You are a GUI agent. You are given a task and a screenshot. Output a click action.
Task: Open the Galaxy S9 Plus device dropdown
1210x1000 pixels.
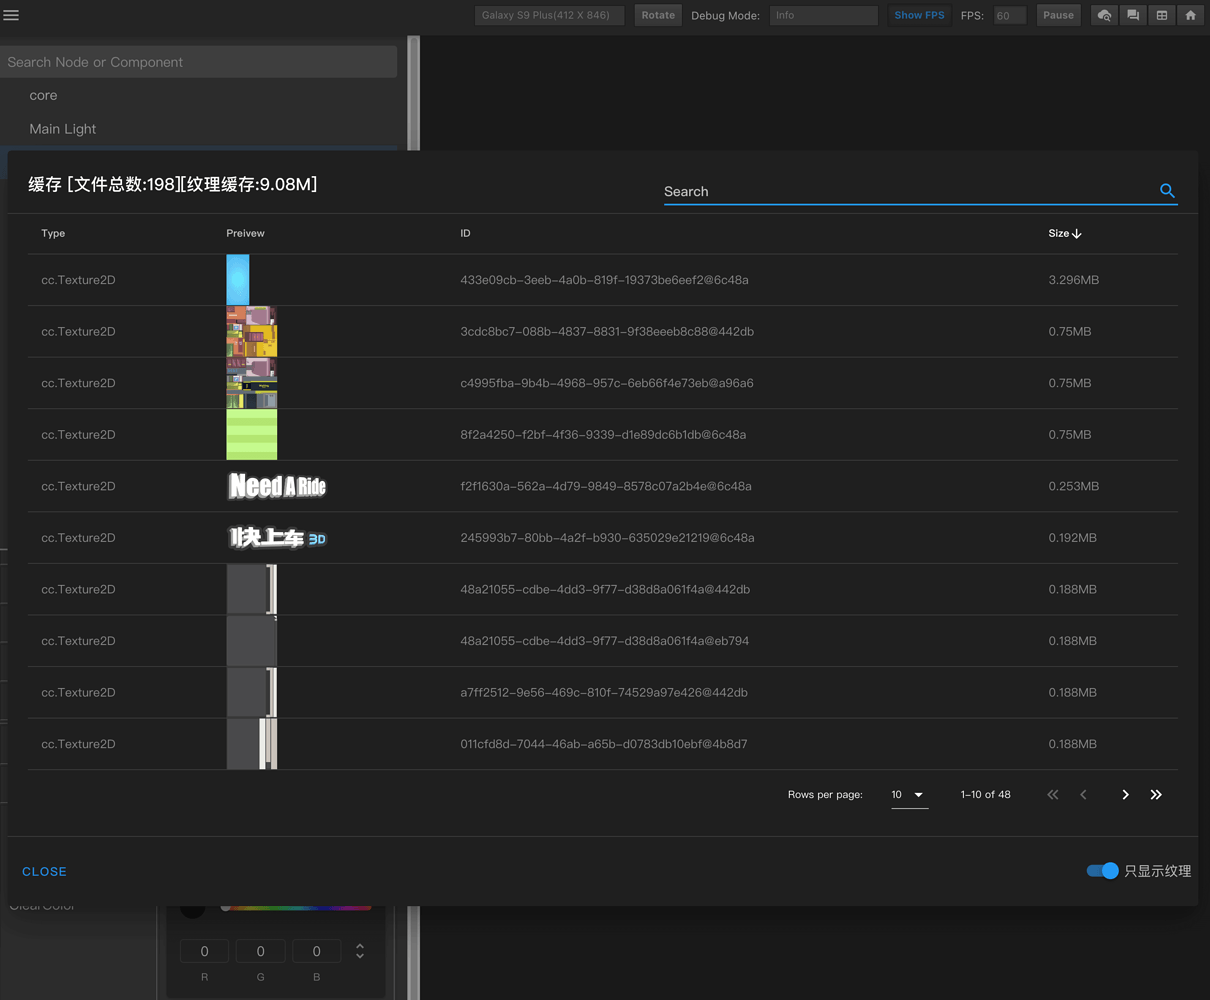pyautogui.click(x=549, y=15)
